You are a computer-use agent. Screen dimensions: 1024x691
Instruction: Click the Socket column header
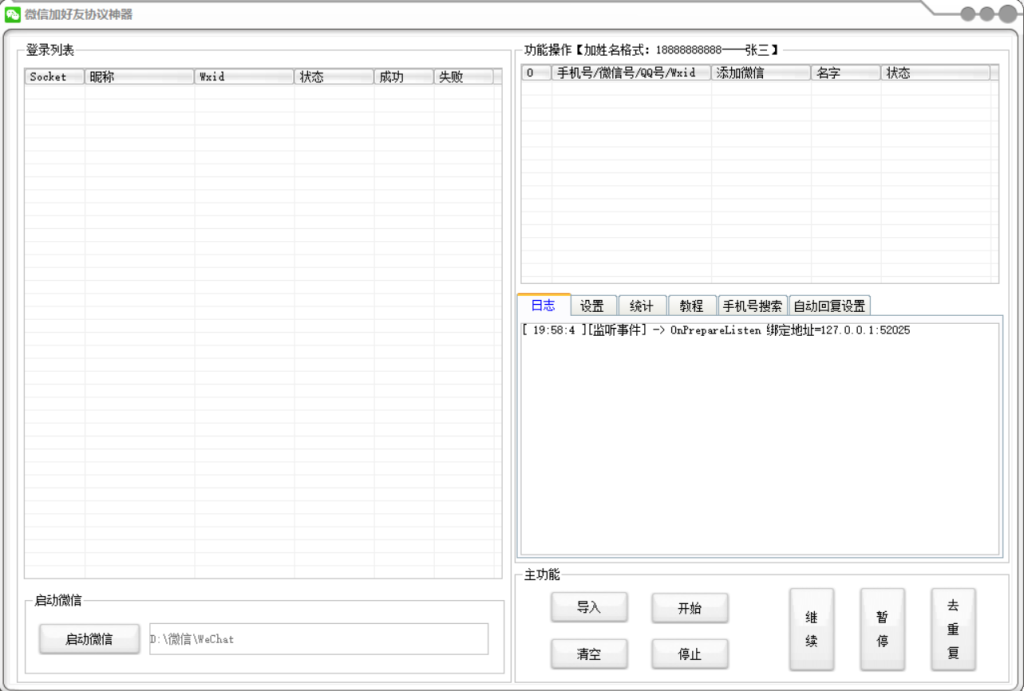coord(54,77)
